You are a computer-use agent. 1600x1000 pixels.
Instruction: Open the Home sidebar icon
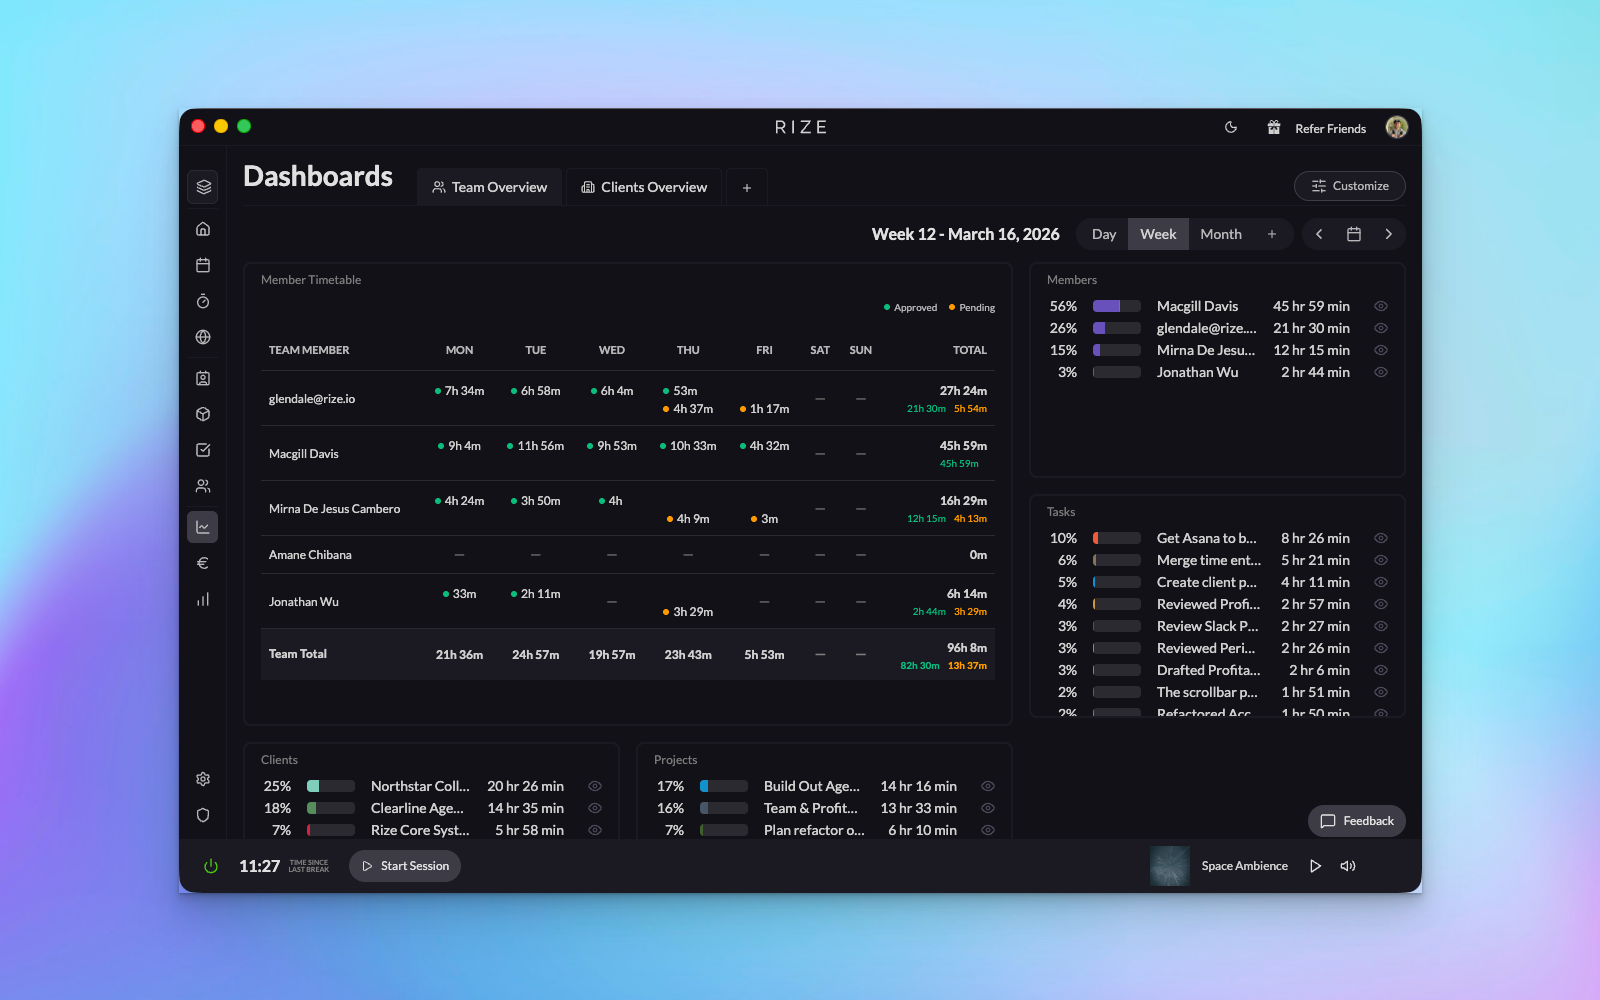[x=202, y=228]
